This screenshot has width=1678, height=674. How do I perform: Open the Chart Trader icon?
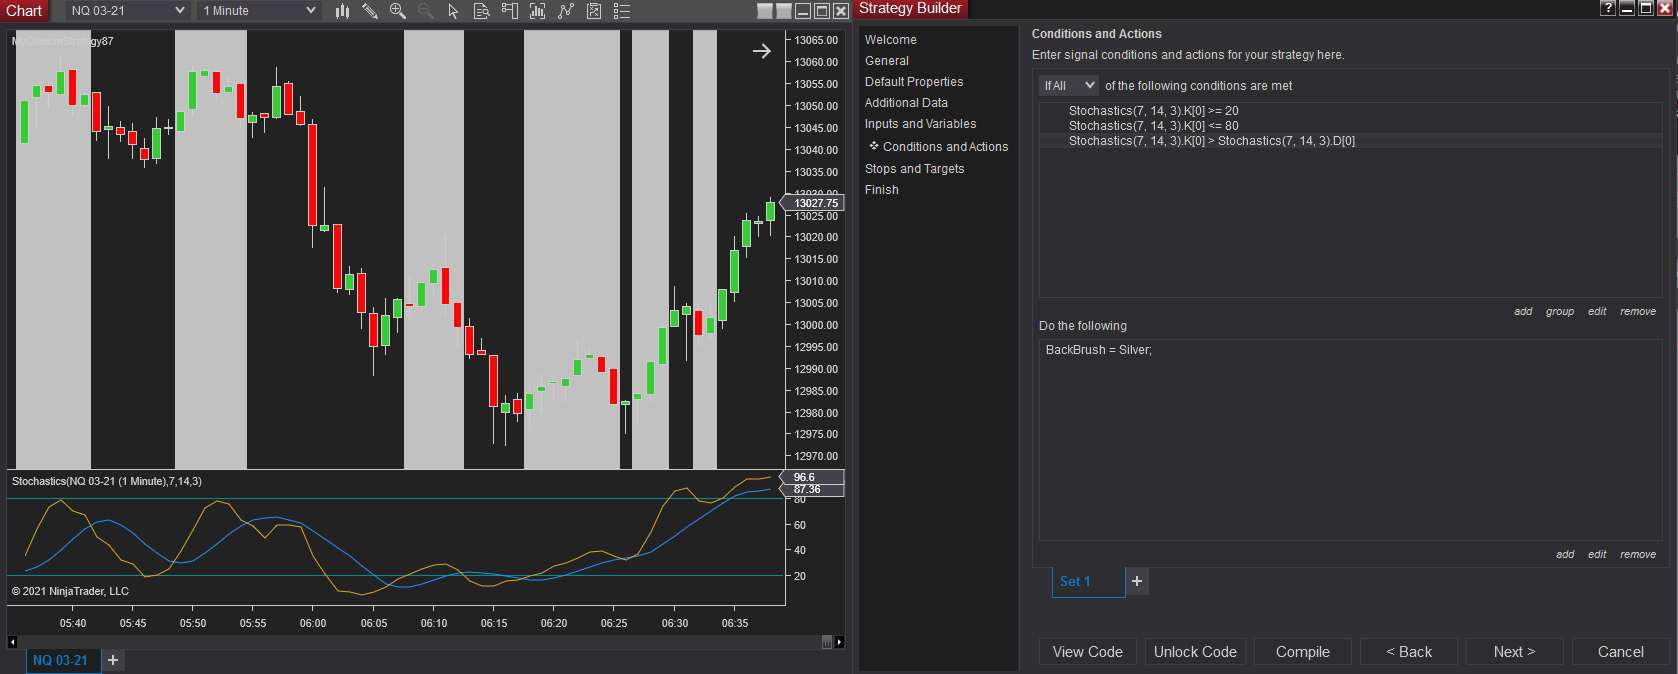click(509, 11)
